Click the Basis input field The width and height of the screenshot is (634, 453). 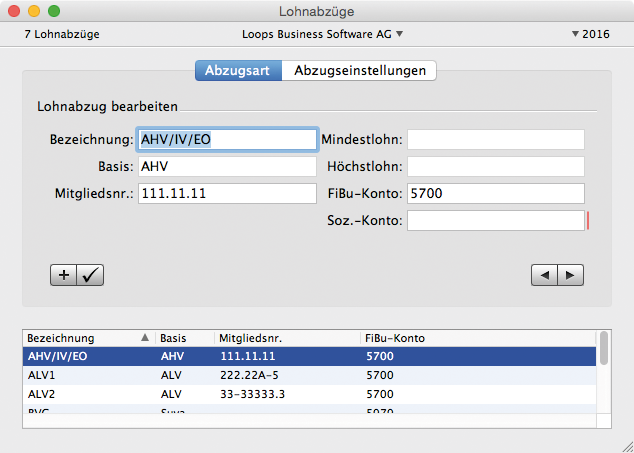pyautogui.click(x=227, y=166)
